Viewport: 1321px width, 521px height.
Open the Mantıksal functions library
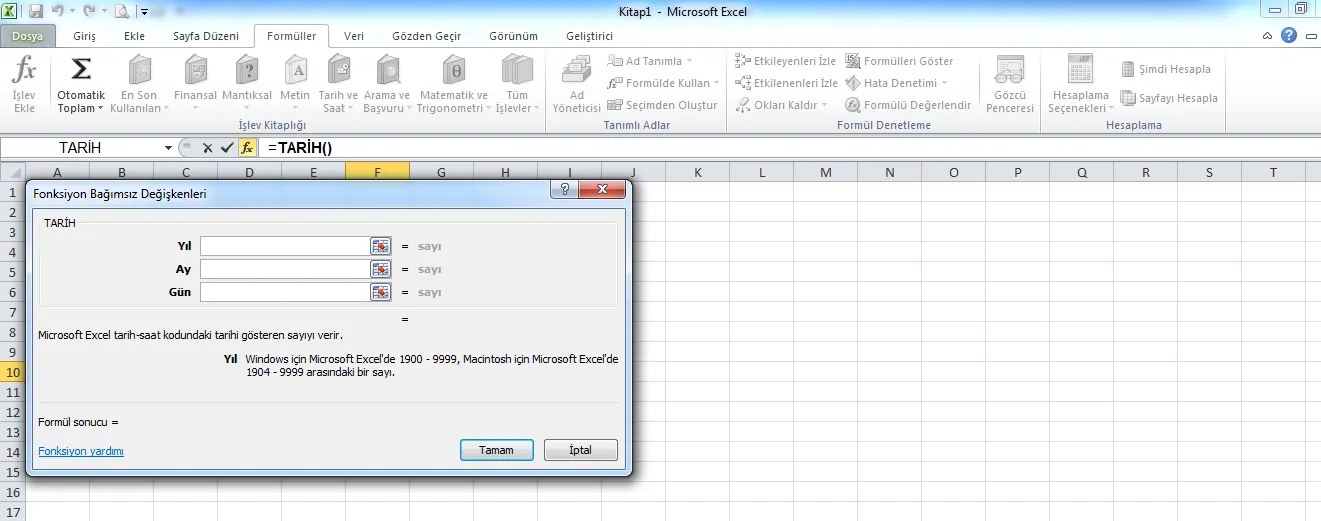246,84
